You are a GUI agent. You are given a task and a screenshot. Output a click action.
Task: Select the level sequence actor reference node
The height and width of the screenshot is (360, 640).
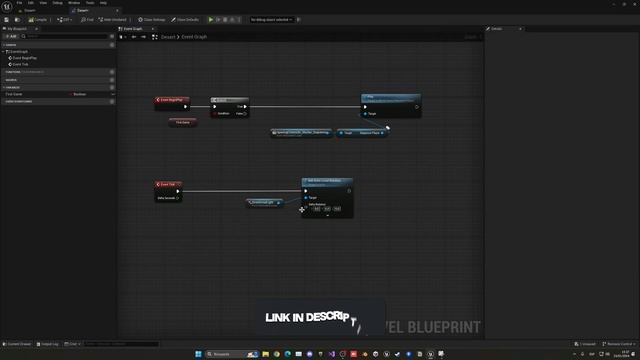click(x=301, y=133)
